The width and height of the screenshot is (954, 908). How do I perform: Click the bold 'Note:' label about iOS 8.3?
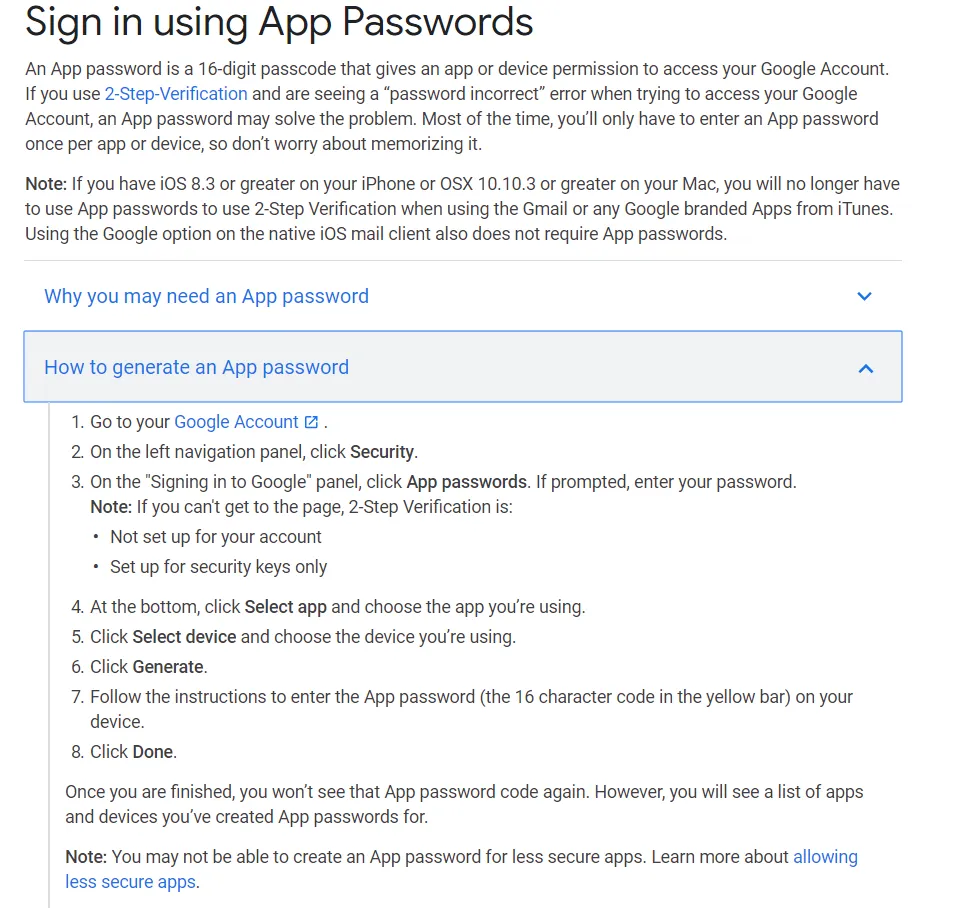[46, 184]
